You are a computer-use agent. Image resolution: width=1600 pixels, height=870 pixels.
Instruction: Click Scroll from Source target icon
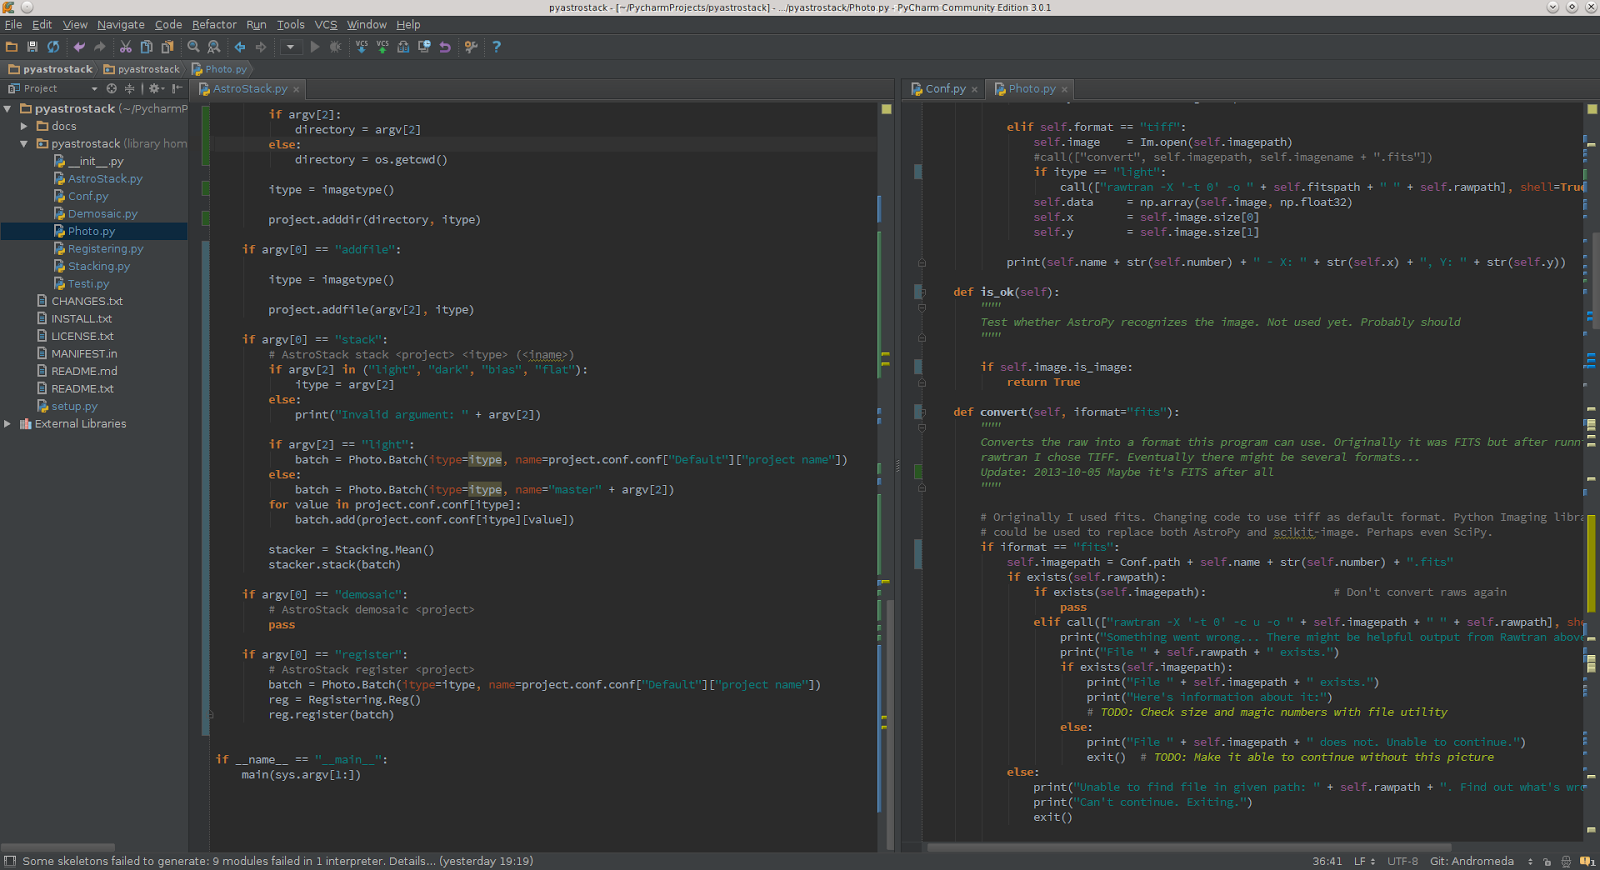[112, 89]
